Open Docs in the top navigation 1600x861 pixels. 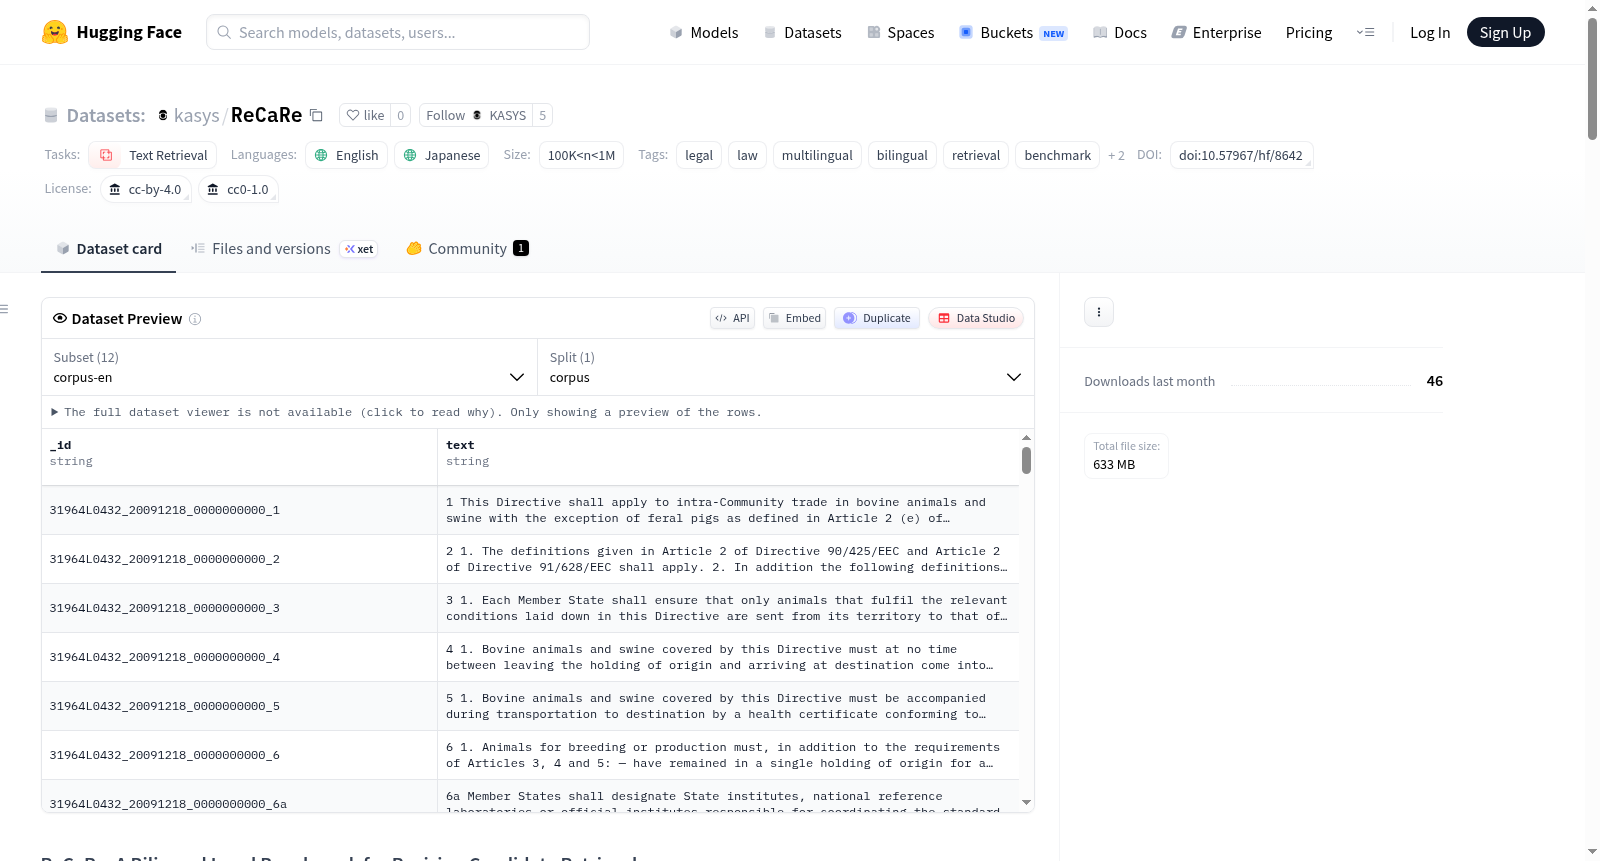pos(1120,32)
